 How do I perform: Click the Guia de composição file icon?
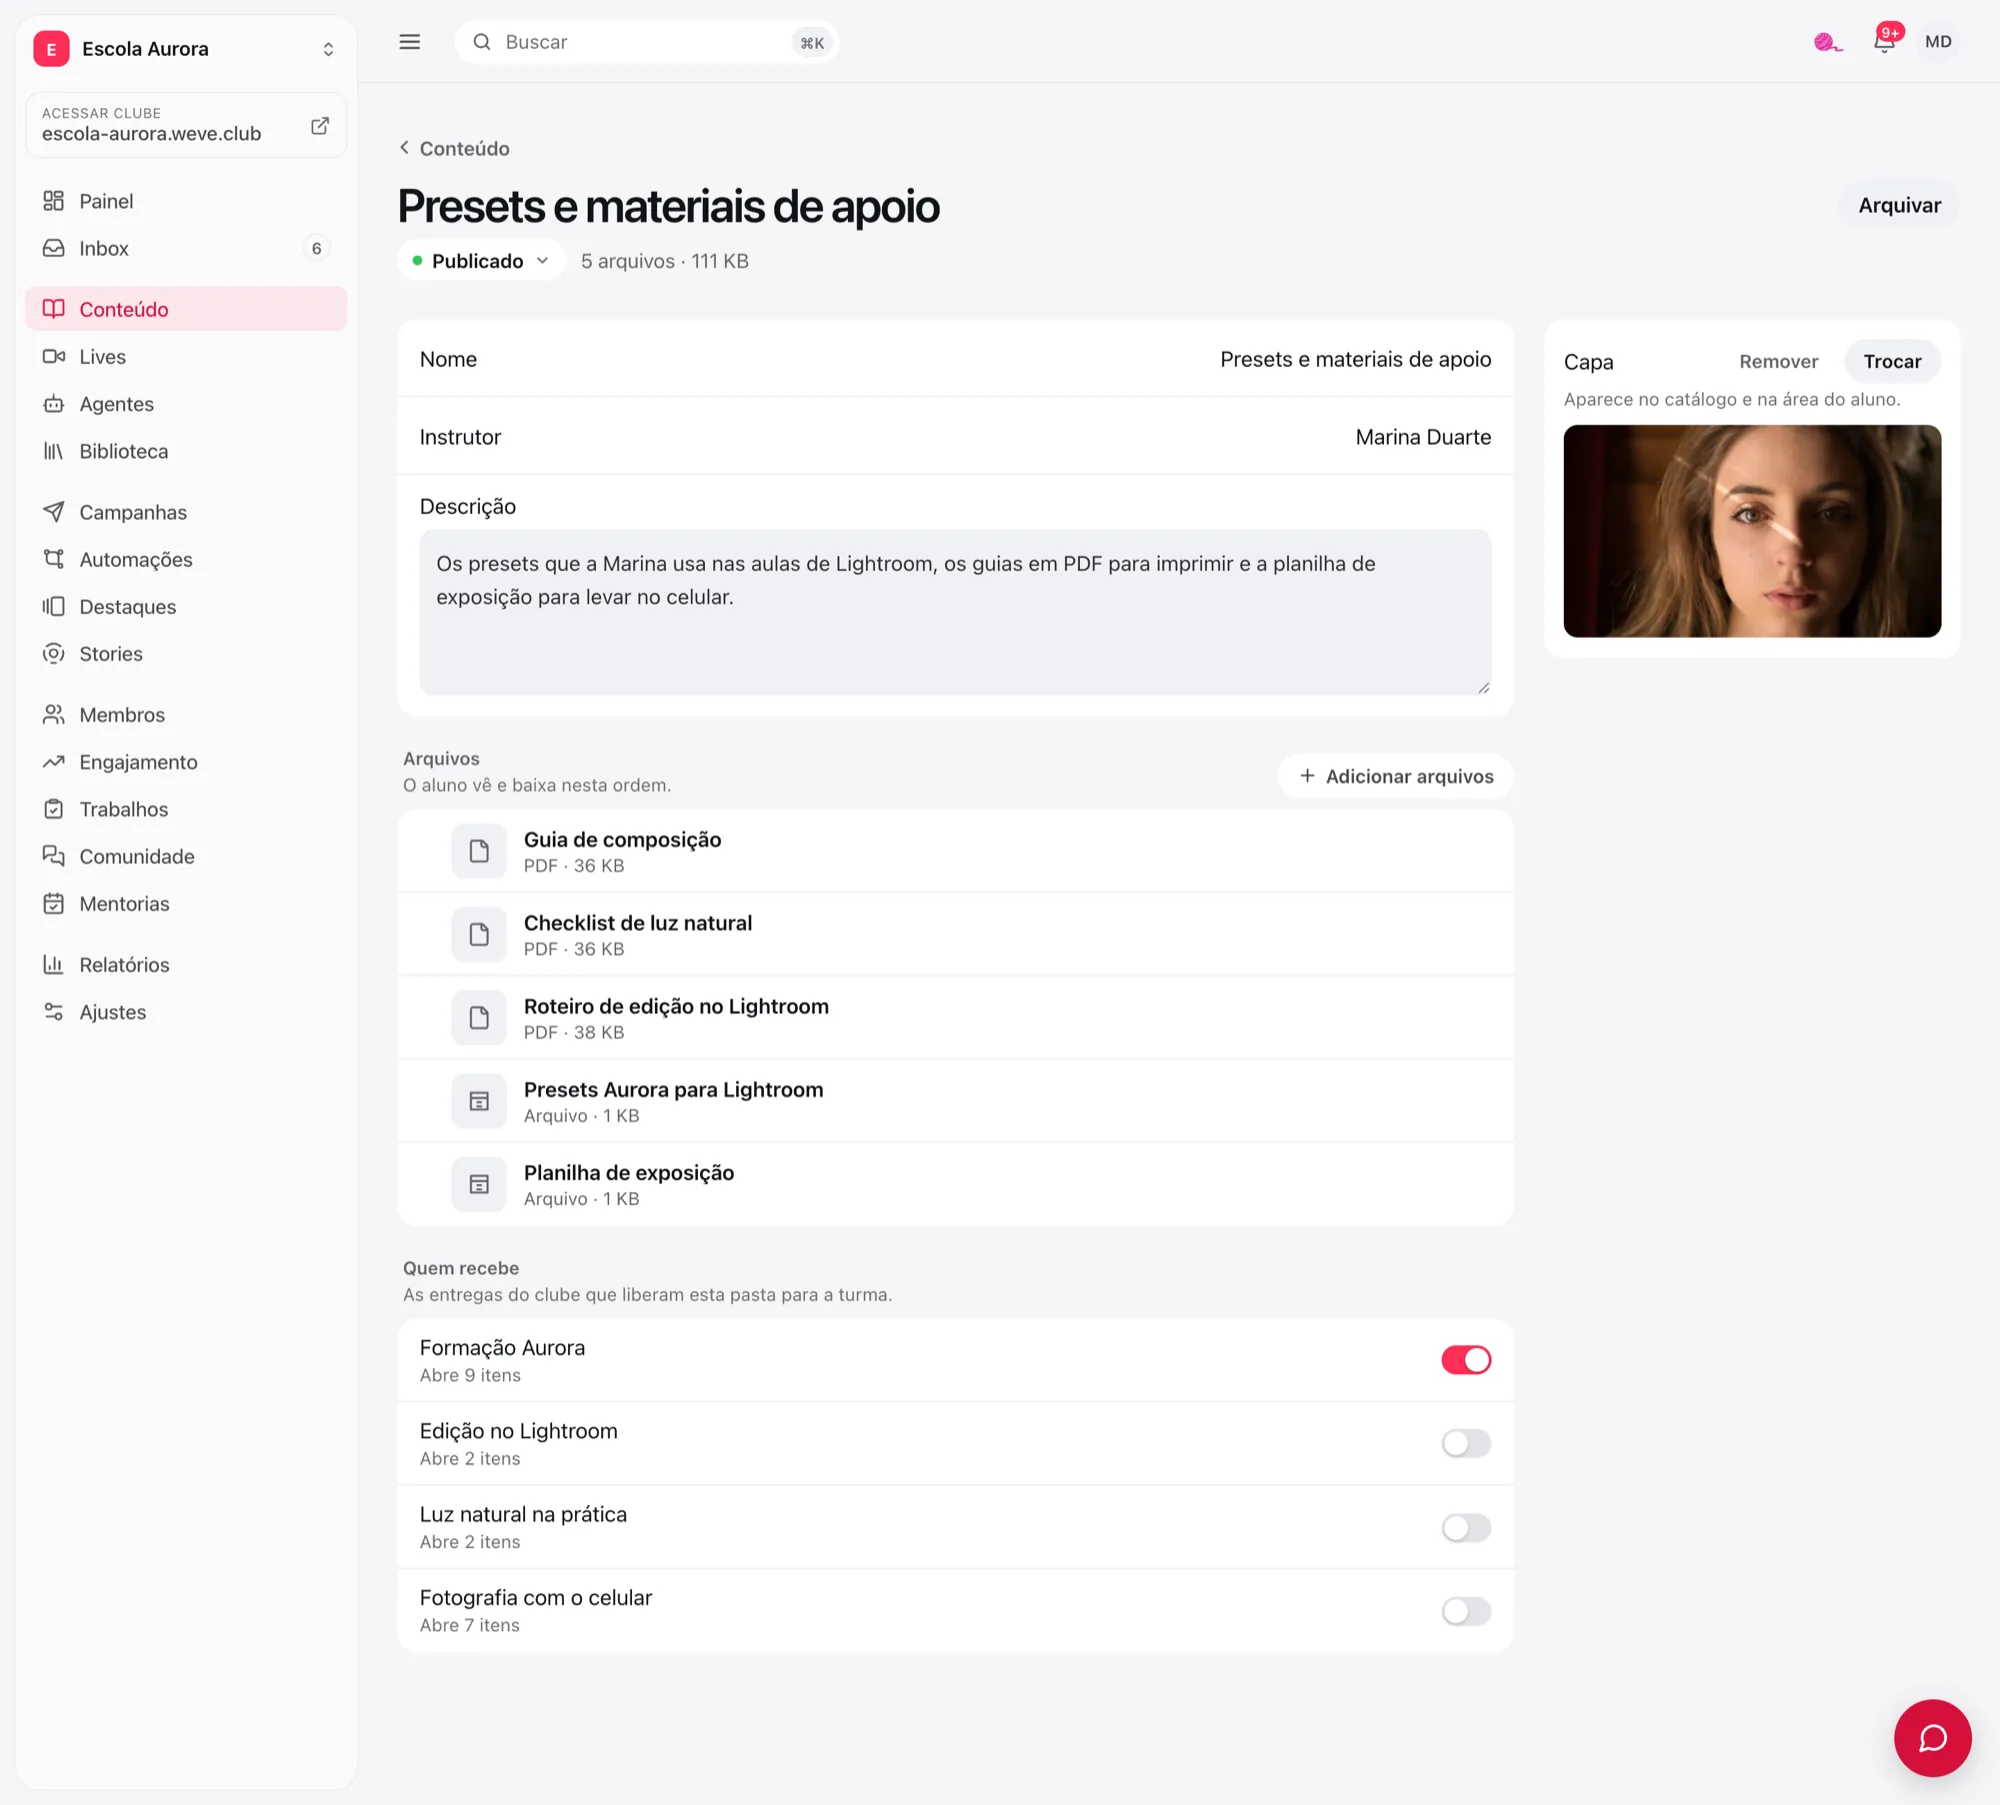[479, 851]
